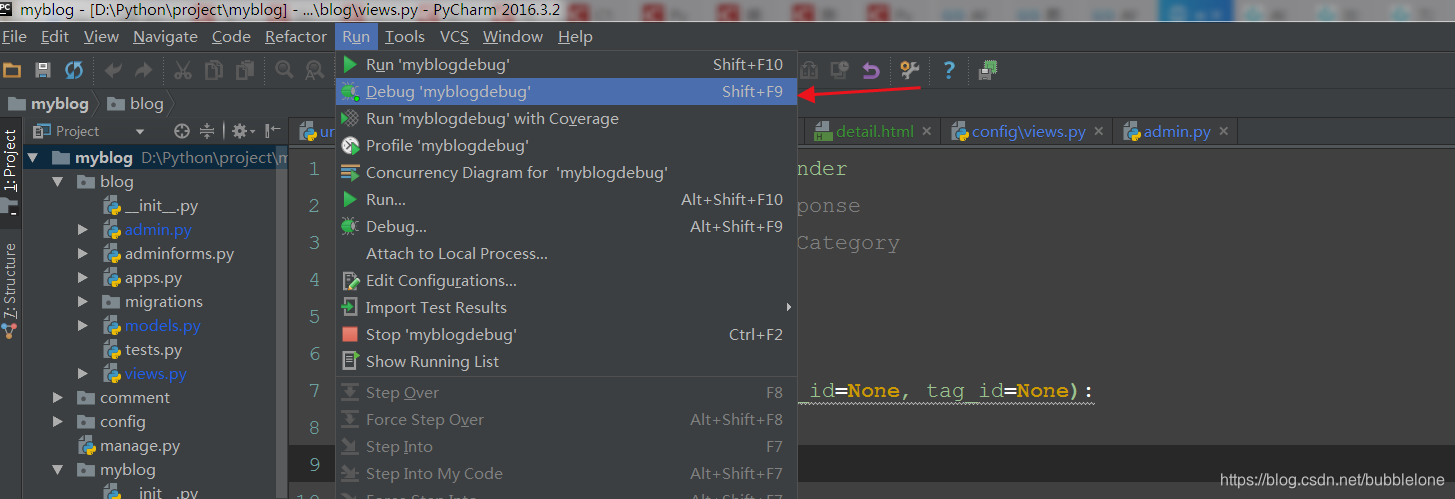Open the Refactor menu

point(296,37)
